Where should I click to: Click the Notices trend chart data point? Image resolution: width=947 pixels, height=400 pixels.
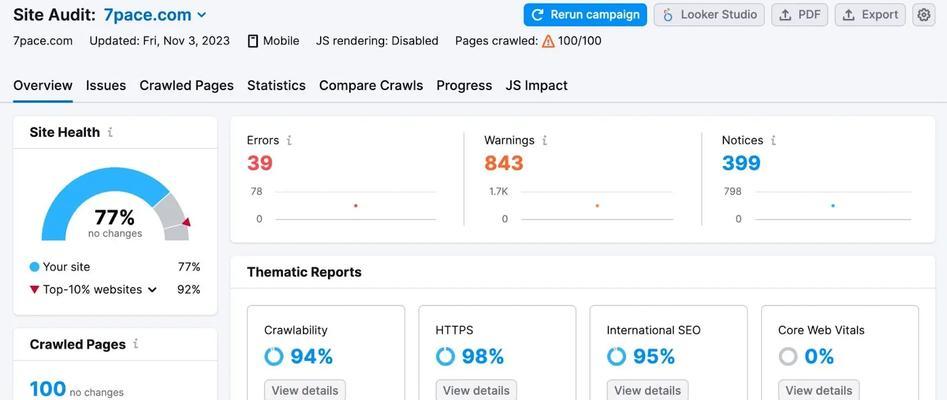[833, 206]
